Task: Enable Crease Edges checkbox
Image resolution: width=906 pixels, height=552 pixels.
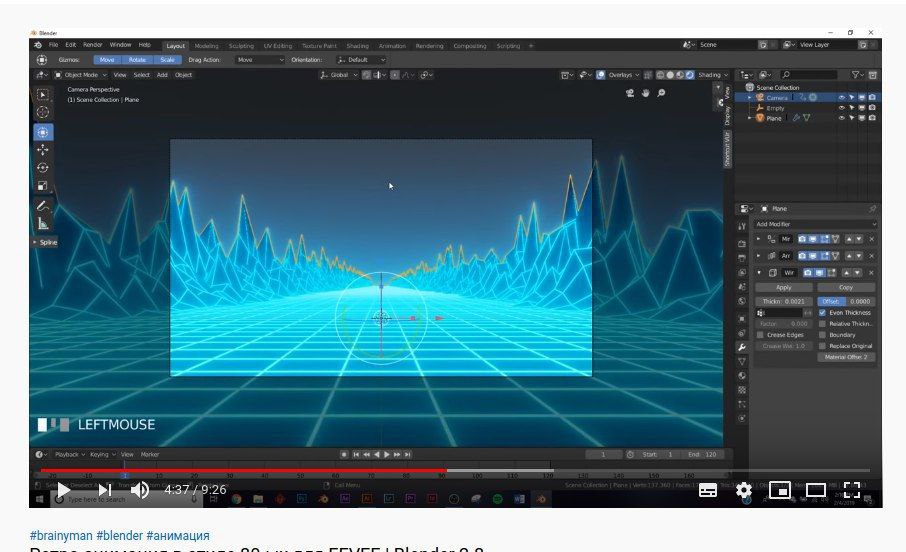Action: 760,335
